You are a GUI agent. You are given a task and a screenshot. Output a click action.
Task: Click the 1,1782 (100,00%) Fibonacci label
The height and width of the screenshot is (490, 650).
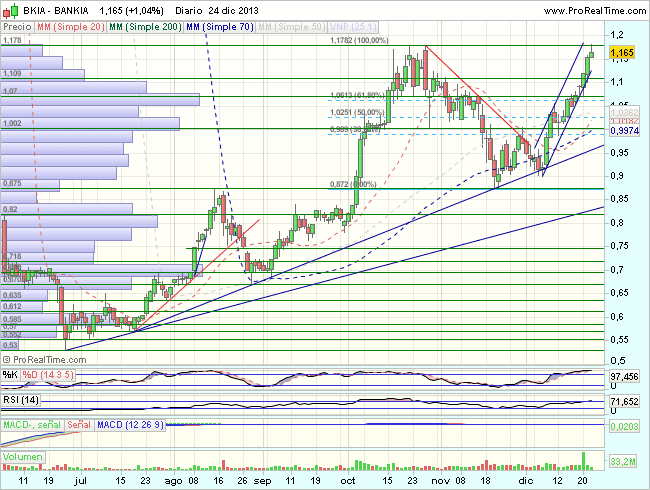coord(359,40)
